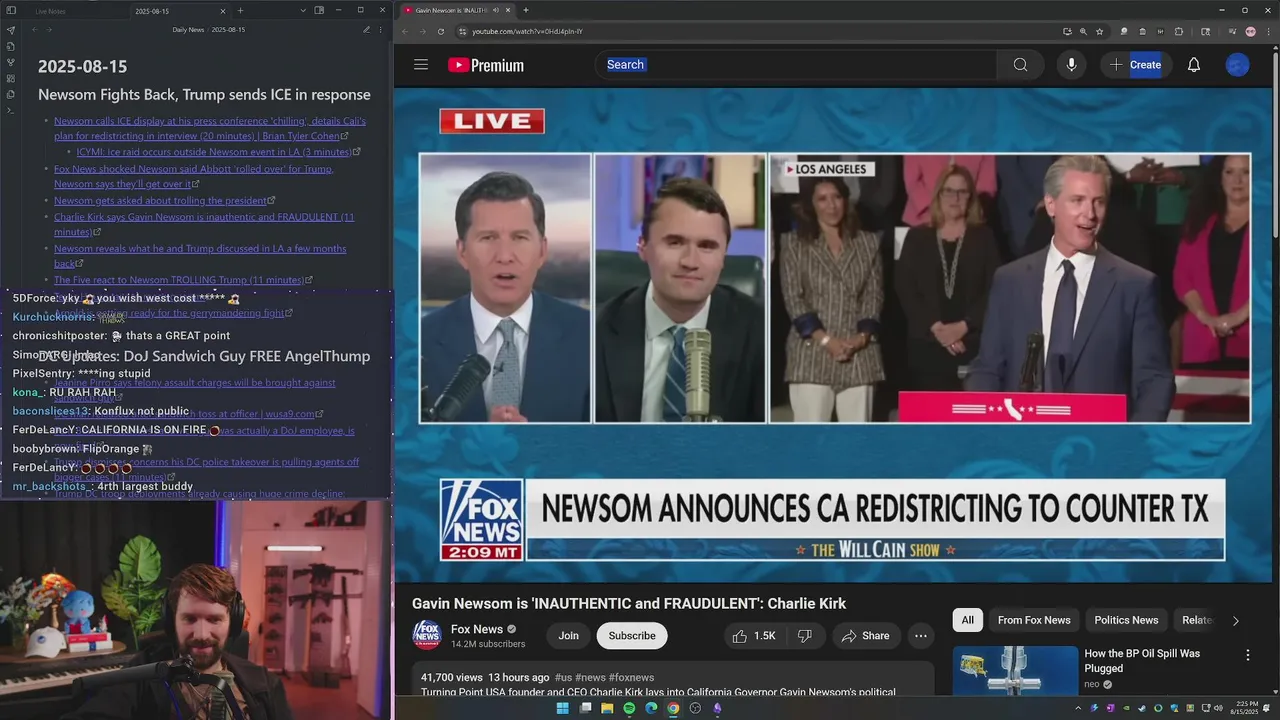Go to YouTube Premium home logo

(x=486, y=65)
